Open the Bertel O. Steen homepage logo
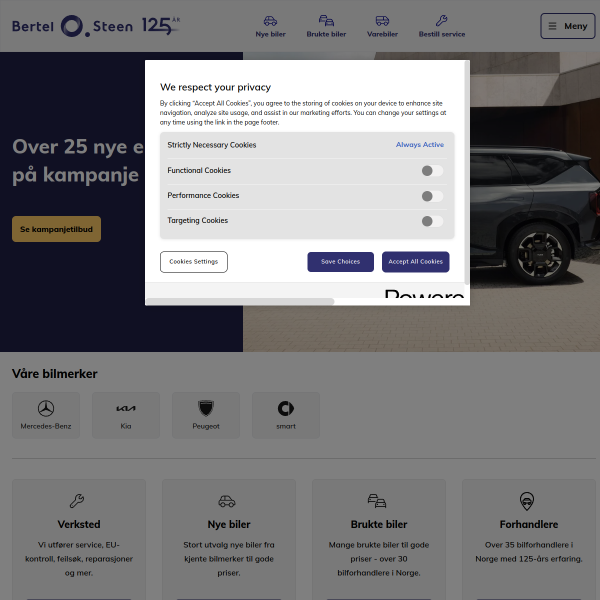The width and height of the screenshot is (600, 600). coord(72,26)
